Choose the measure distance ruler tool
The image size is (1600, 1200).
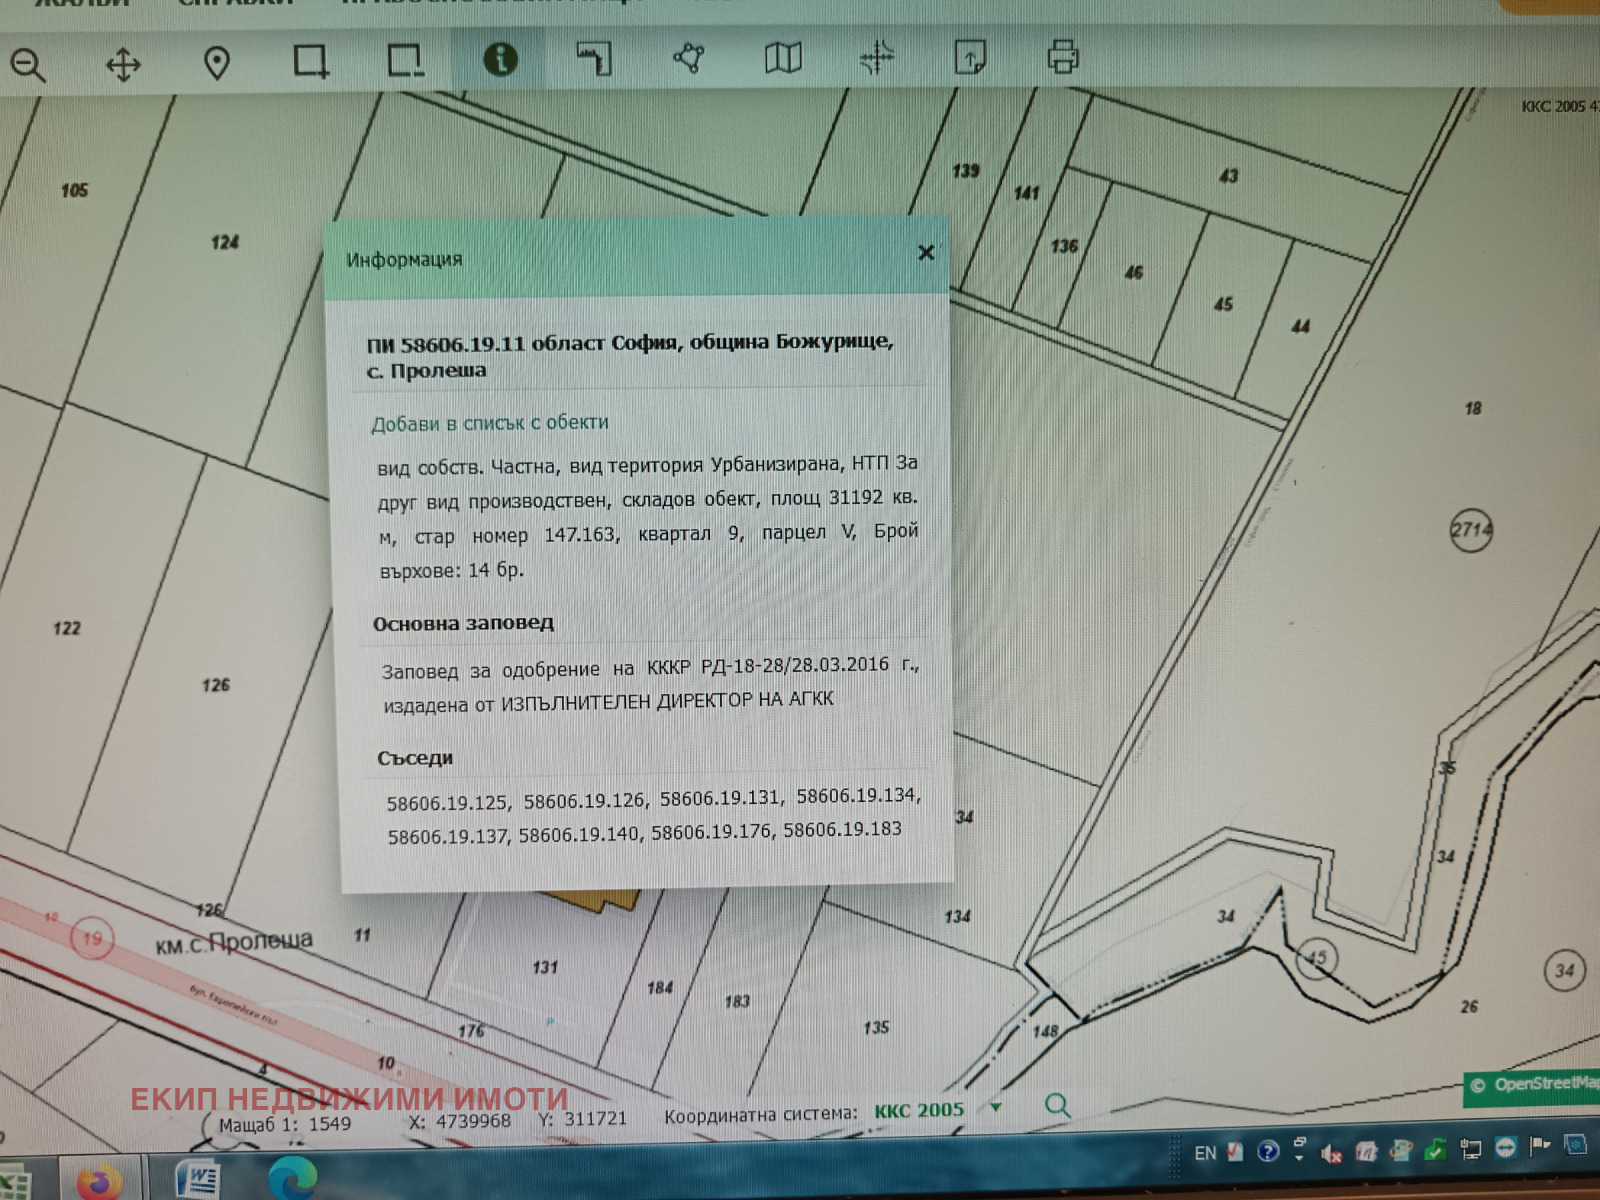594,58
